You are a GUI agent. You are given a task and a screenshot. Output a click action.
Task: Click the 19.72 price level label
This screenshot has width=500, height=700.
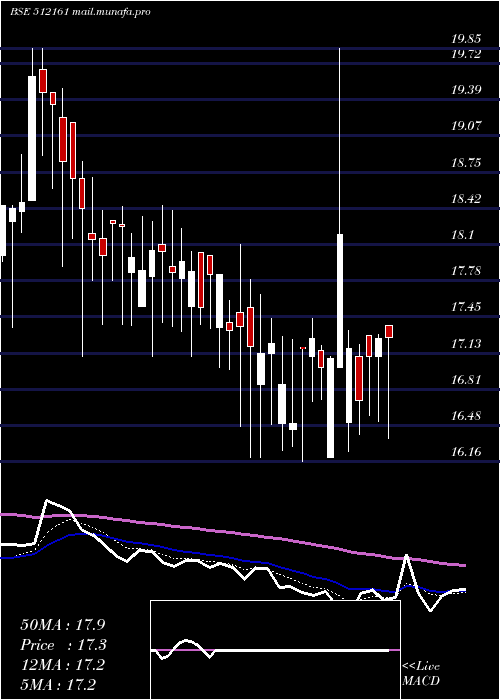[466, 54]
